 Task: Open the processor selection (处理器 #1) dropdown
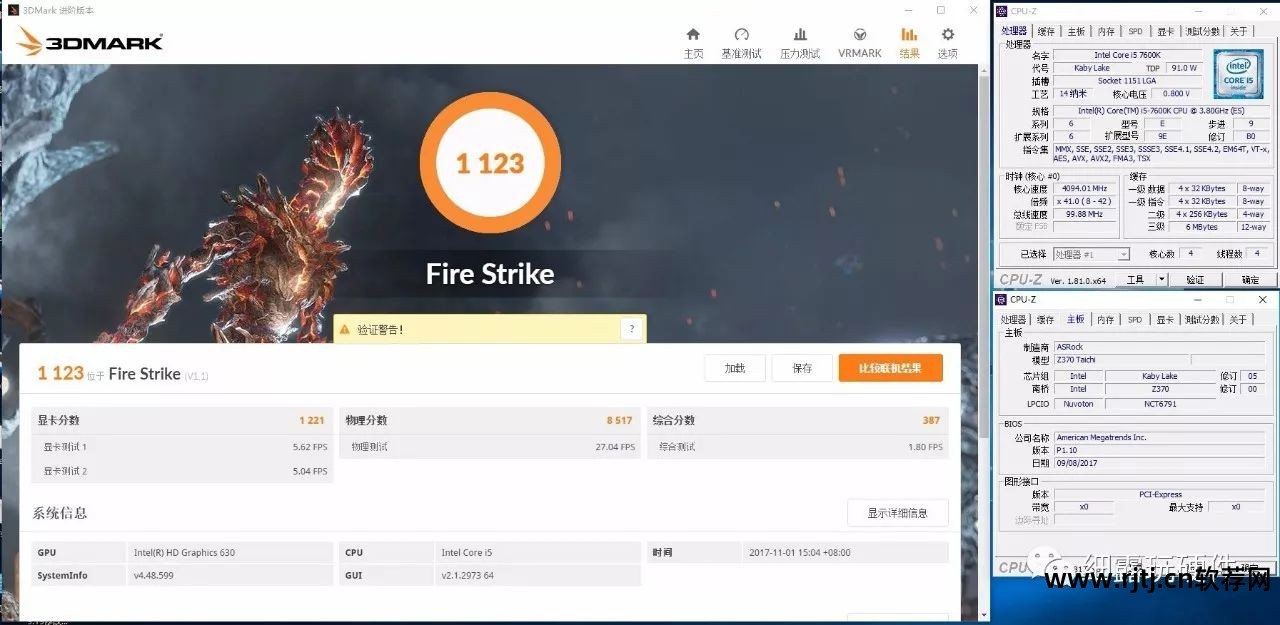pos(1091,254)
